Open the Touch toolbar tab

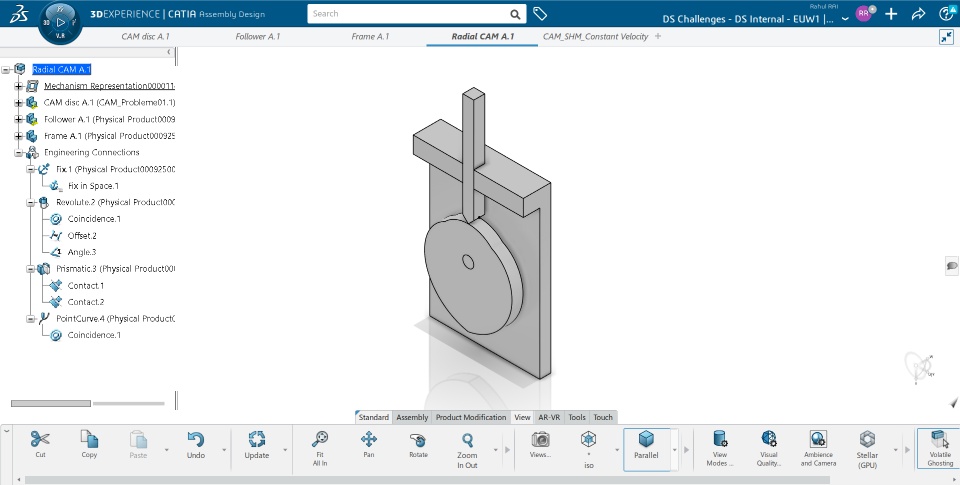(x=603, y=417)
